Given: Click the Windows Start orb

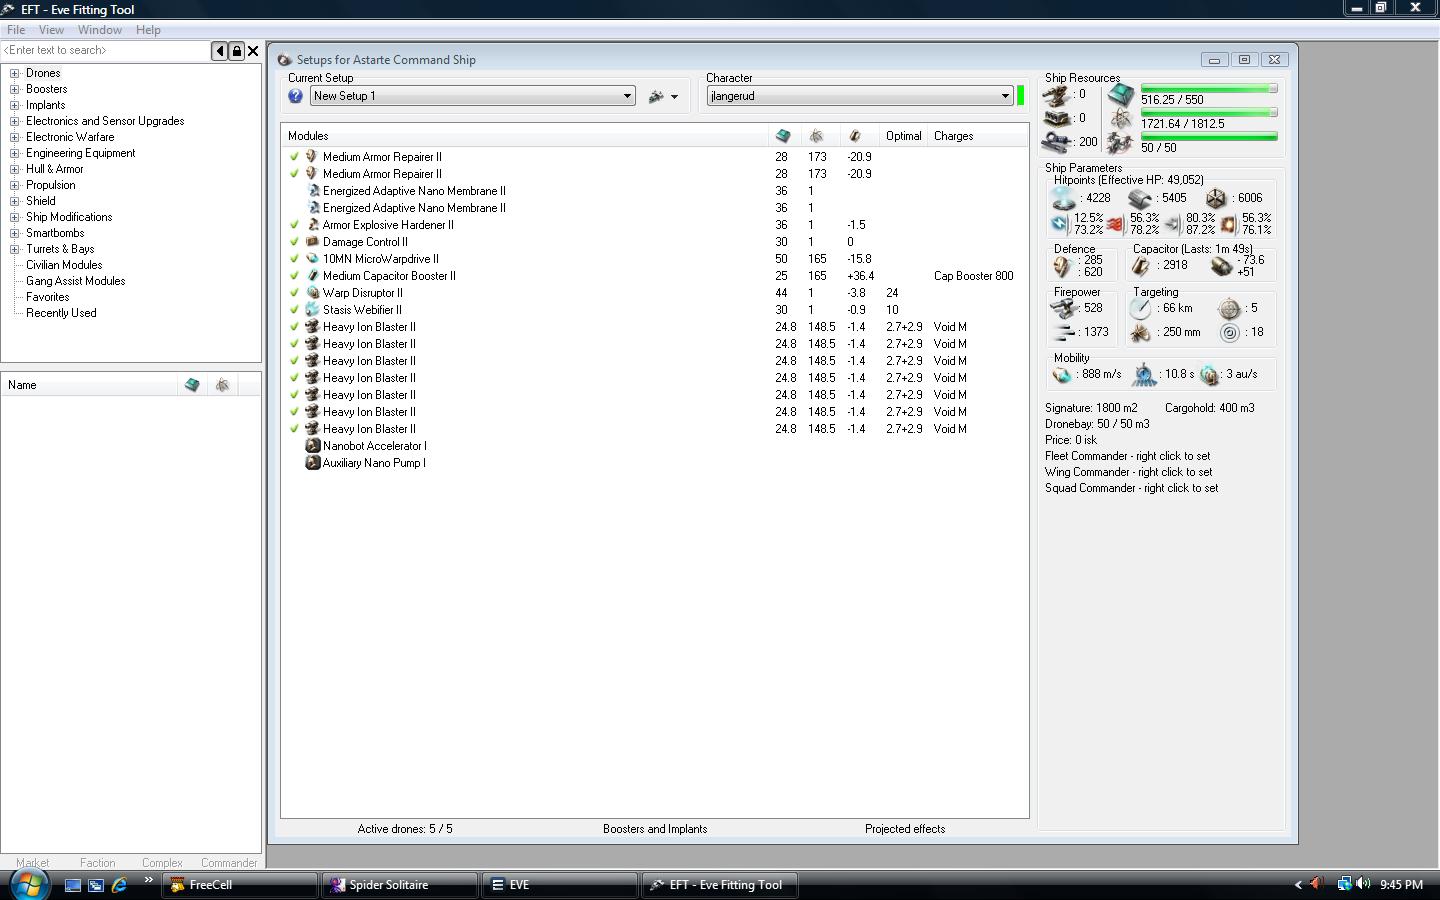Looking at the screenshot, I should point(28,884).
